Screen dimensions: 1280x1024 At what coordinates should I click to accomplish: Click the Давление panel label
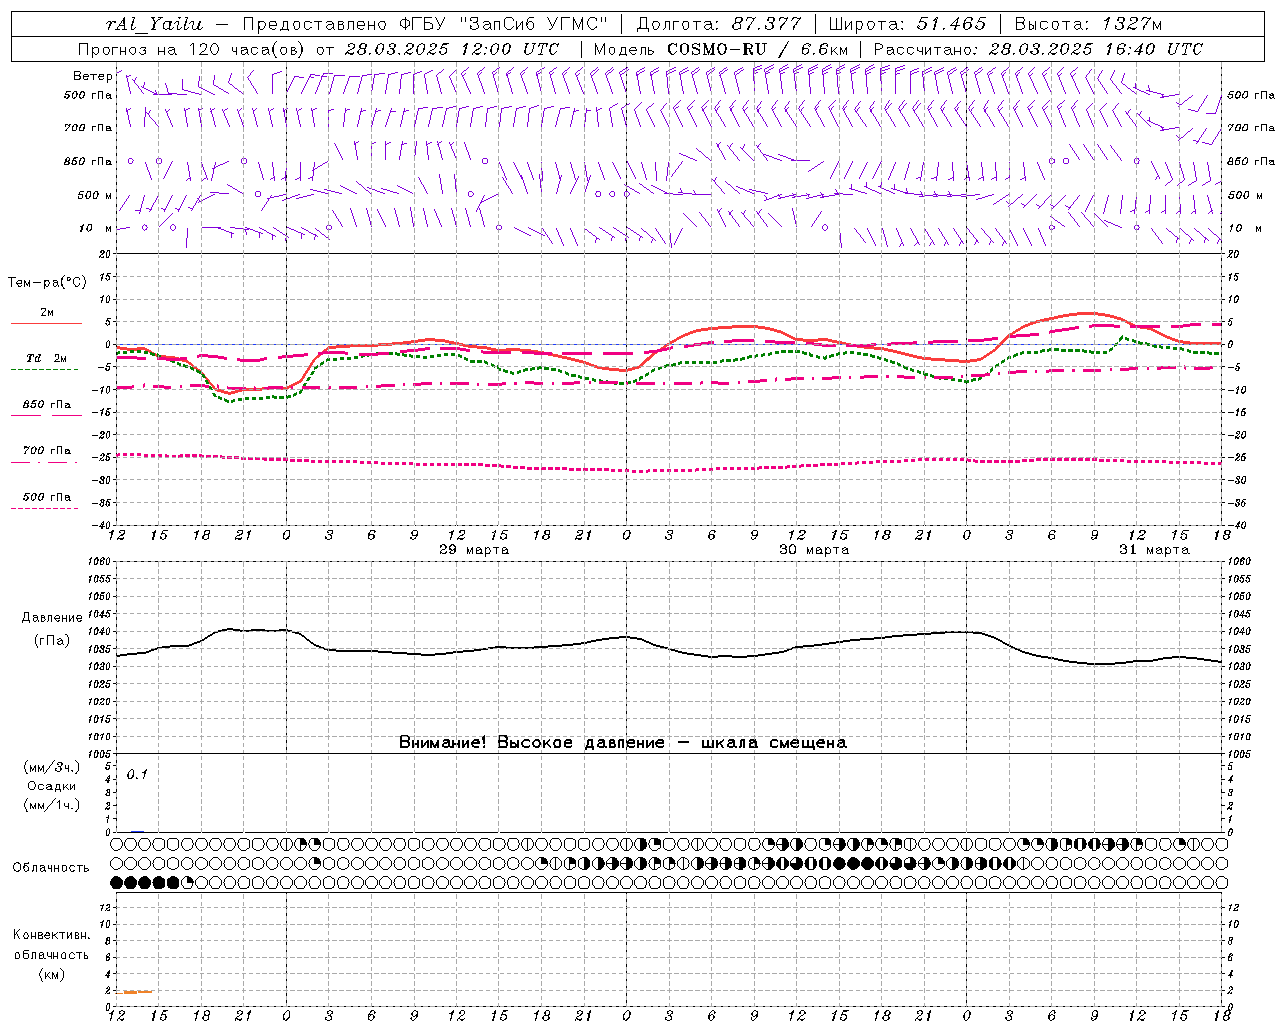point(52,618)
